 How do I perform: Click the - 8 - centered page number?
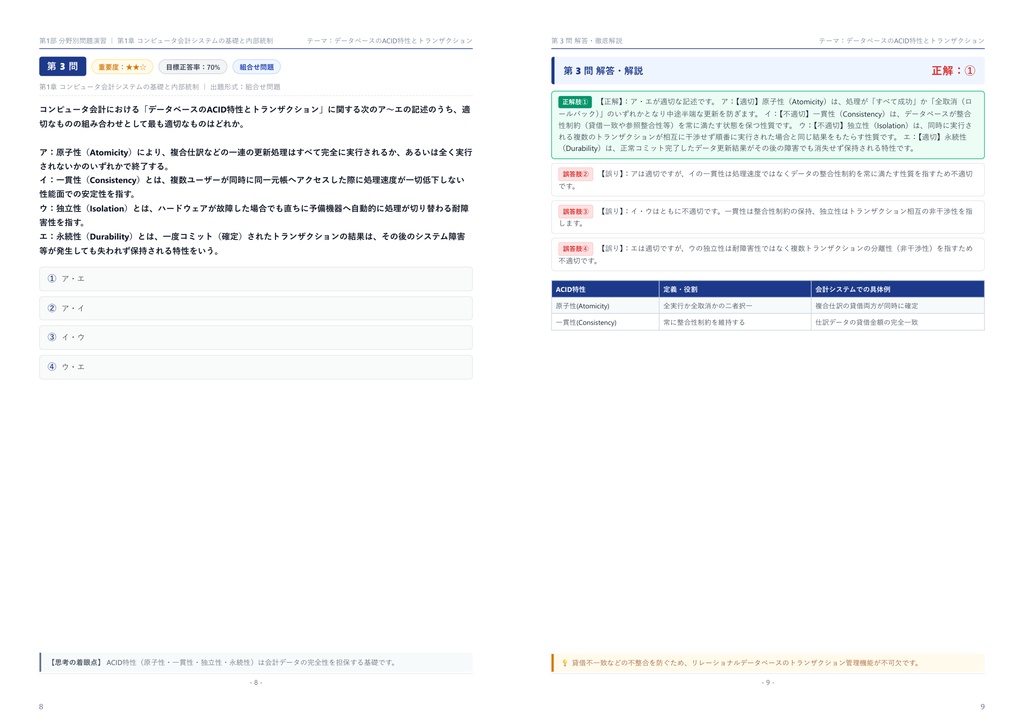256,683
